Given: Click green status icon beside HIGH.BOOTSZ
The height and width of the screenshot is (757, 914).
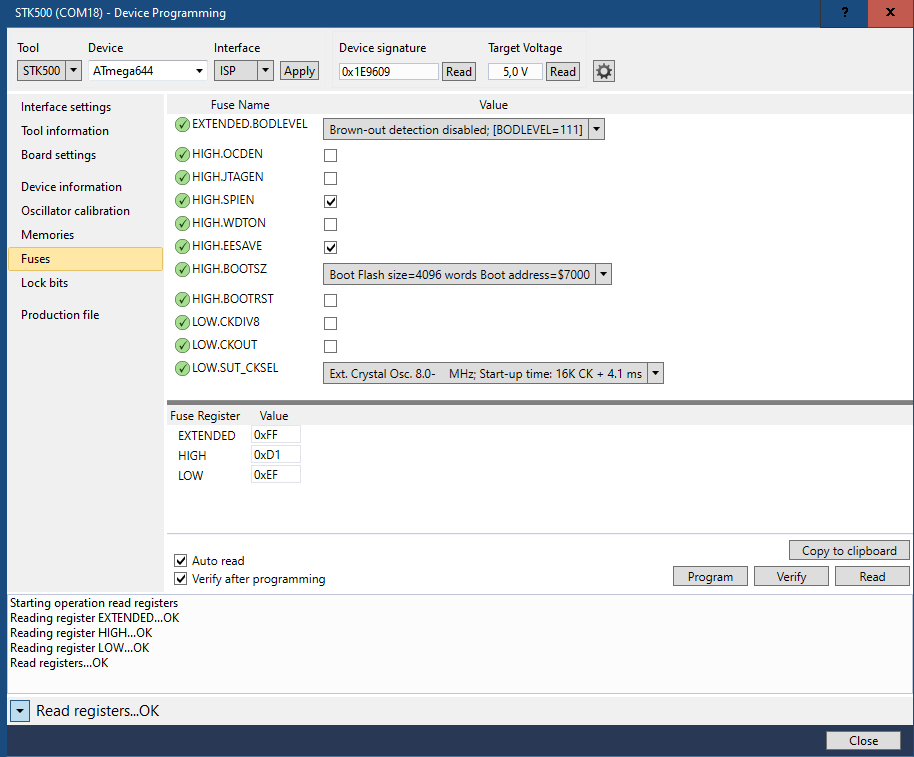Looking at the screenshot, I should (182, 269).
